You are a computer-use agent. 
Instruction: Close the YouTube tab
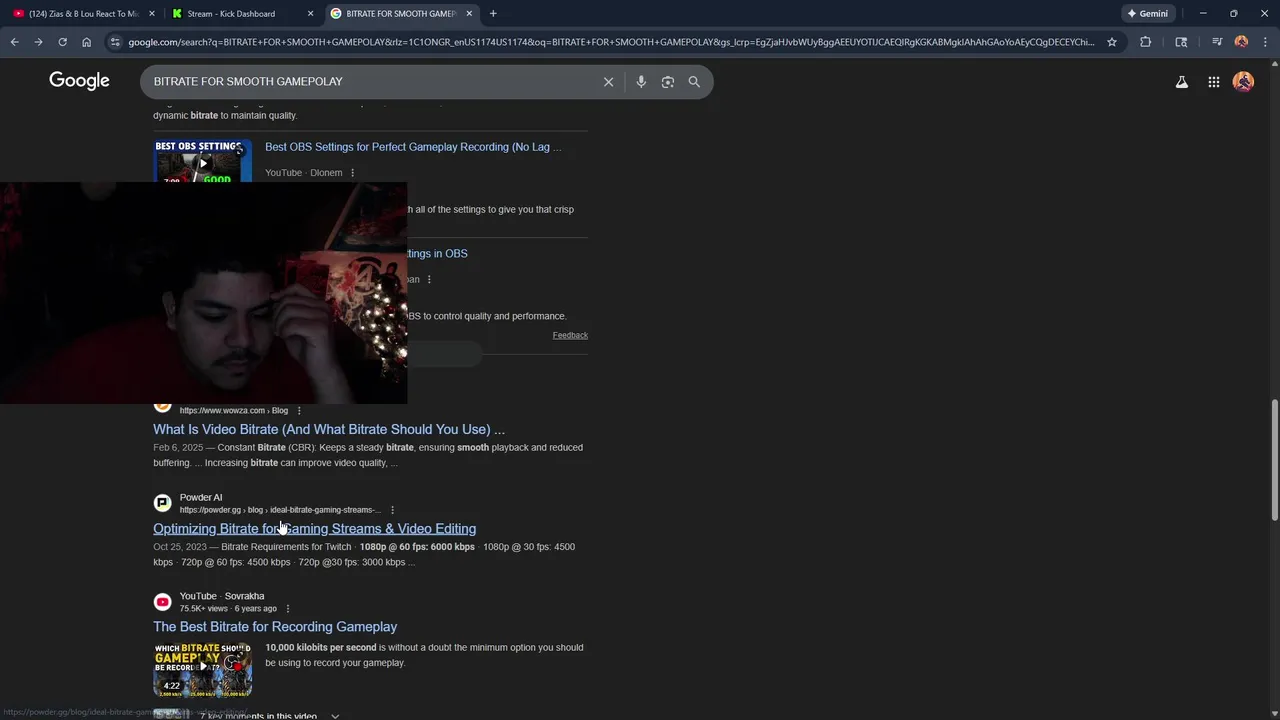pos(152,13)
